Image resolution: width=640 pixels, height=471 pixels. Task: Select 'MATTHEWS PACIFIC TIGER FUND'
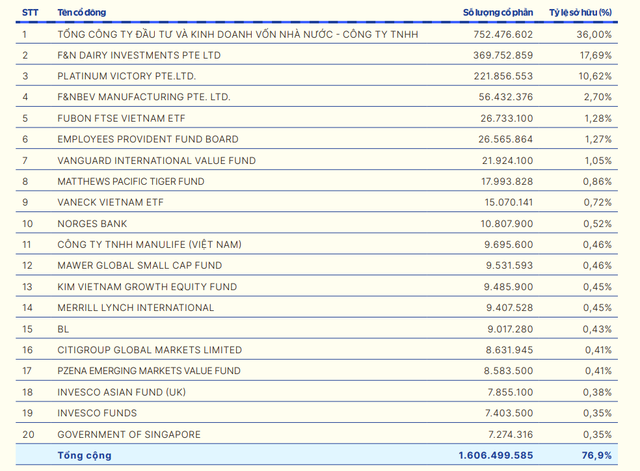click(131, 181)
